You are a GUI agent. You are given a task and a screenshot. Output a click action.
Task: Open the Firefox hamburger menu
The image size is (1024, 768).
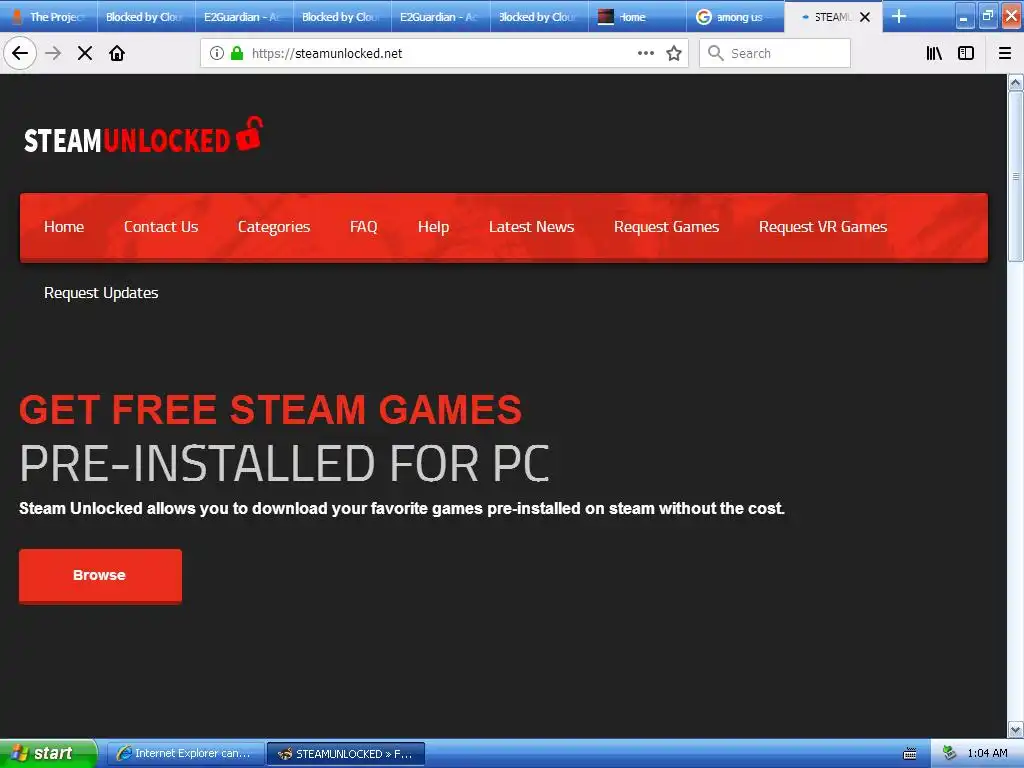pos(1005,53)
